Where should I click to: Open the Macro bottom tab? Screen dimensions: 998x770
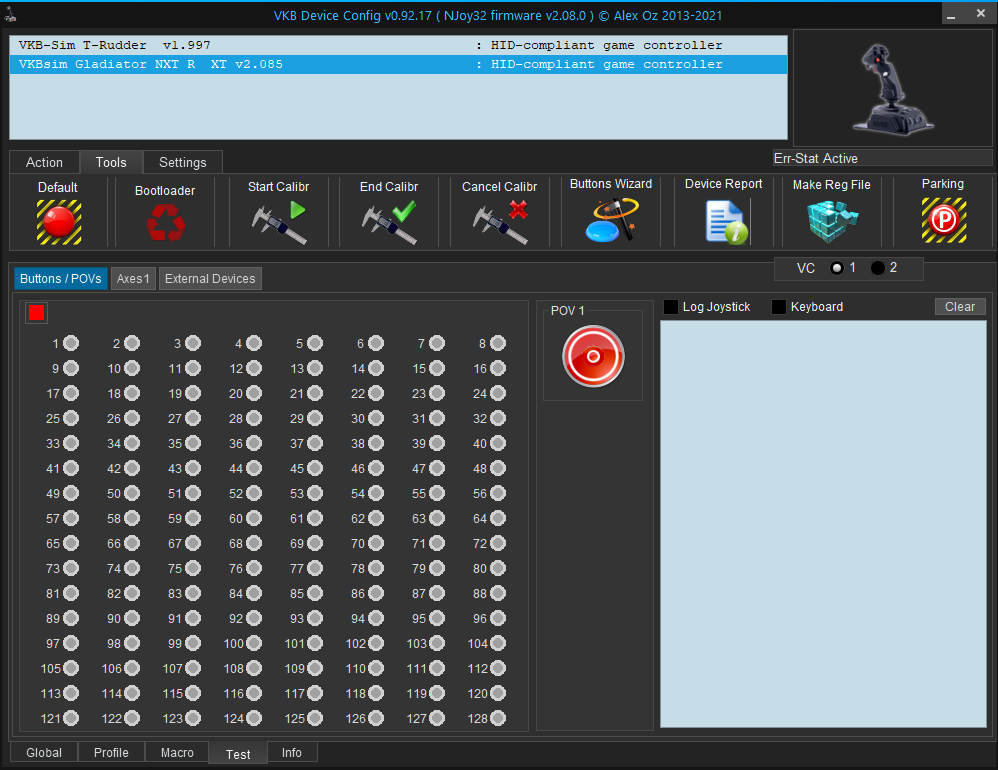click(x=177, y=752)
